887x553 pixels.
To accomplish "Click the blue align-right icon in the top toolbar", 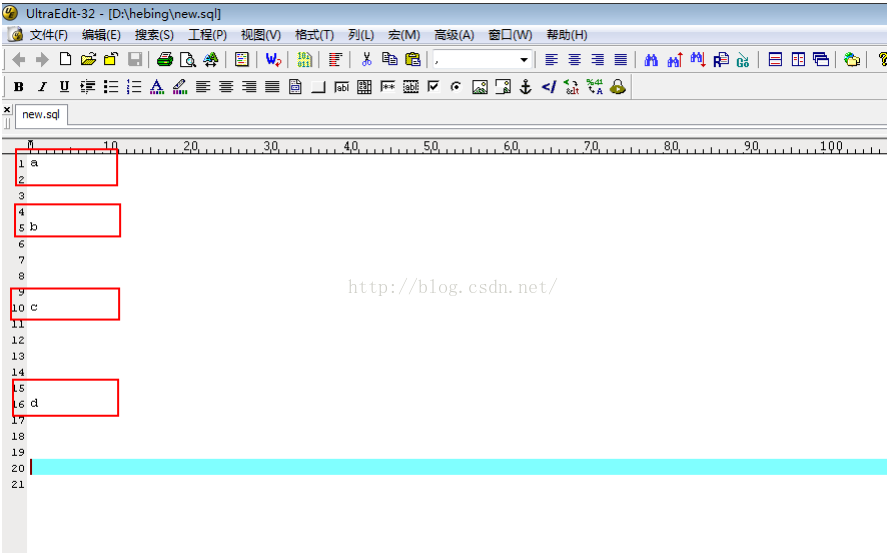I will click(598, 59).
